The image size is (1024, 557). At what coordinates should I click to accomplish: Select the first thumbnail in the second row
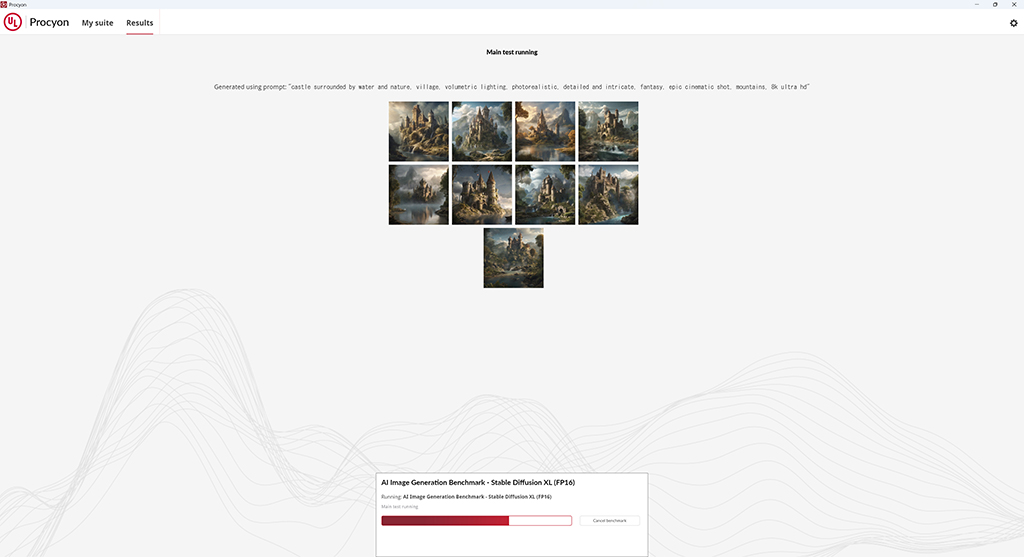coord(419,195)
